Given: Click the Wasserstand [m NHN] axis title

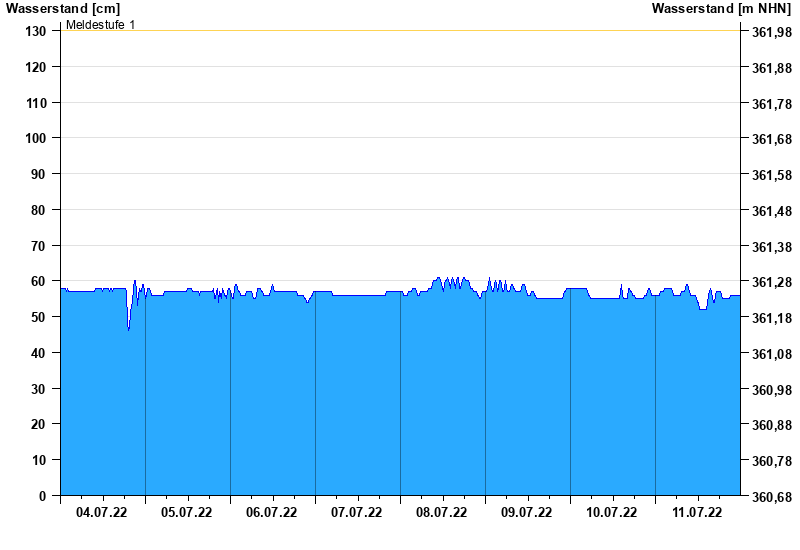Looking at the screenshot, I should tap(721, 8).
